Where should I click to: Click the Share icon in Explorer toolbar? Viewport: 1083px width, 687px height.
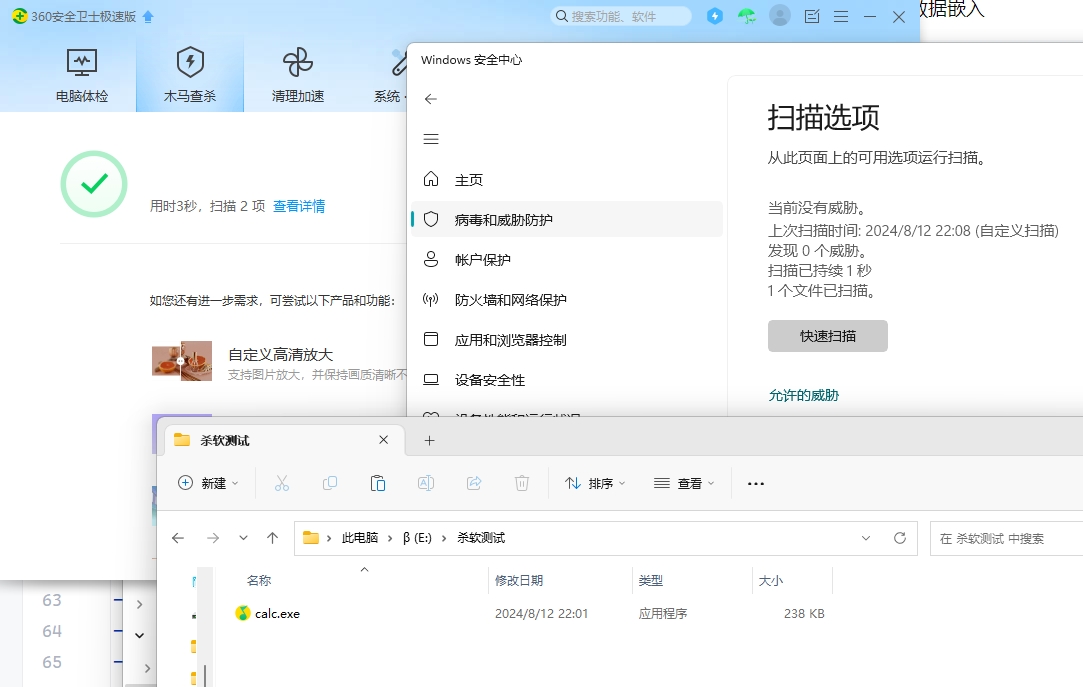(x=474, y=483)
